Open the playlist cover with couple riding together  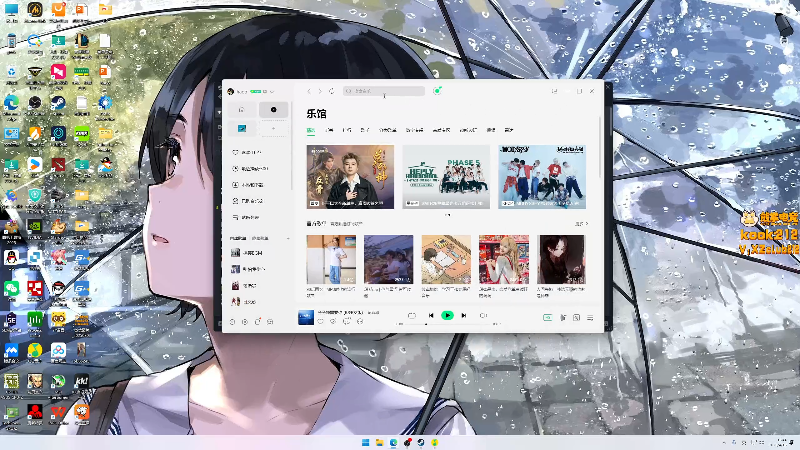[388, 259]
